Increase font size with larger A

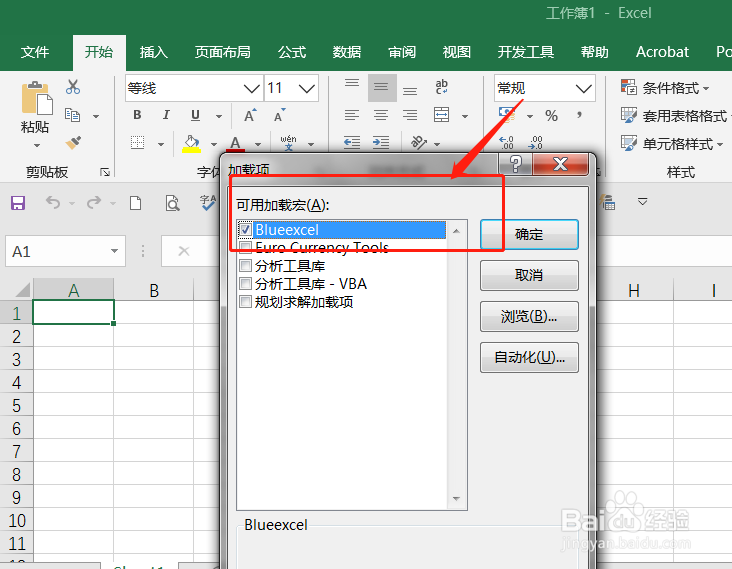tap(250, 115)
